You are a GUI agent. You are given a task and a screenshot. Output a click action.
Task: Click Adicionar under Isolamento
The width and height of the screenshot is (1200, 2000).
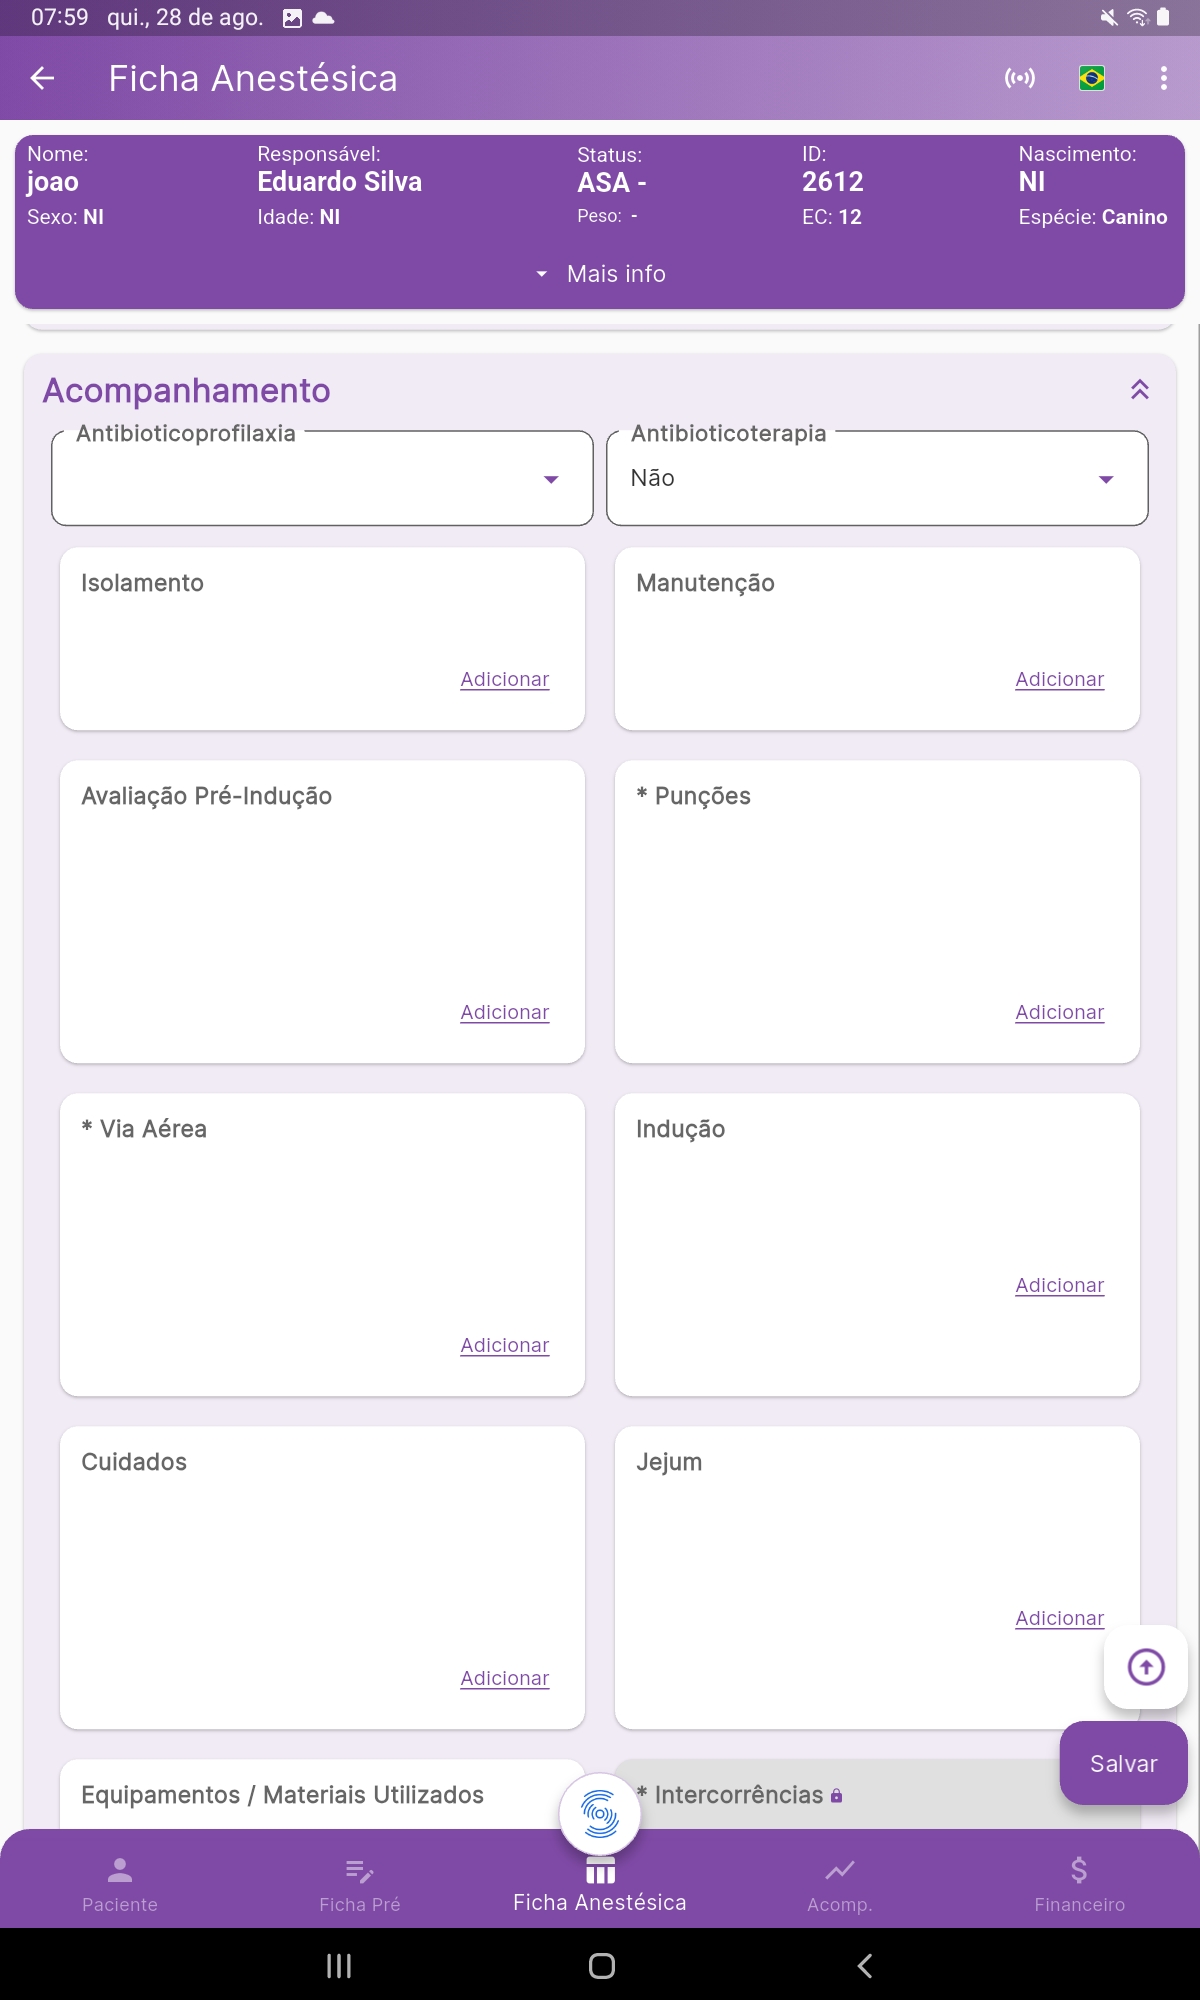(x=505, y=679)
